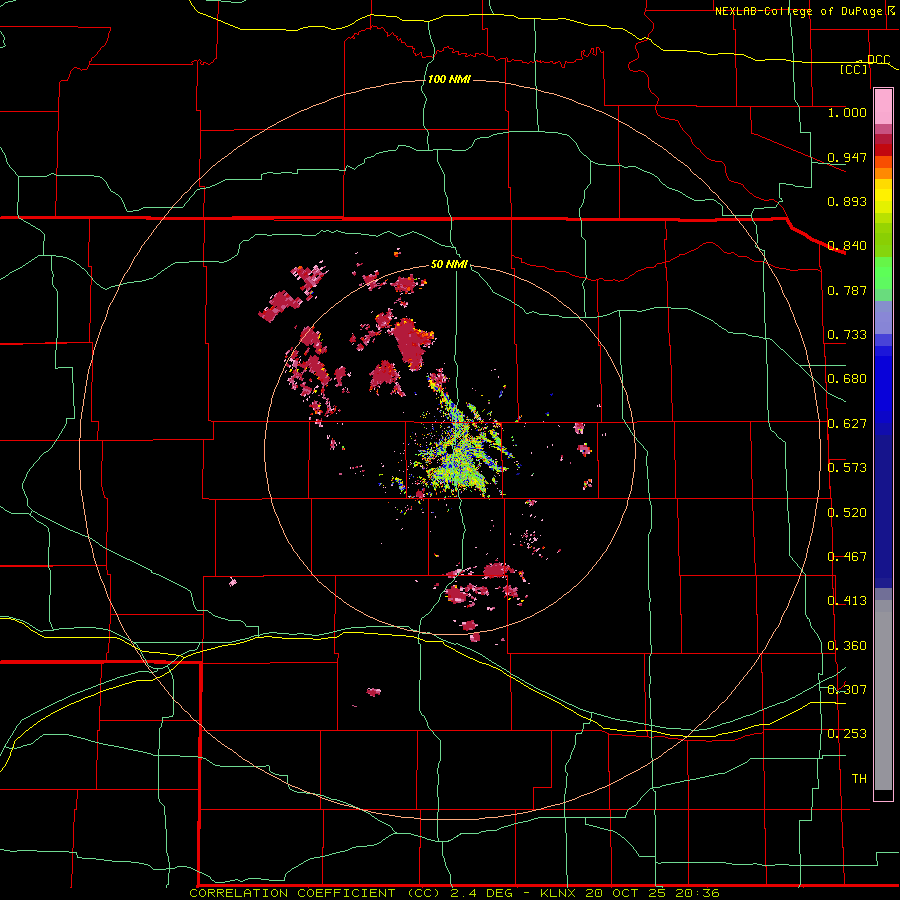The height and width of the screenshot is (900, 900).
Task: Click the green-yellow clutter at radar center
Action: [x=460, y=451]
